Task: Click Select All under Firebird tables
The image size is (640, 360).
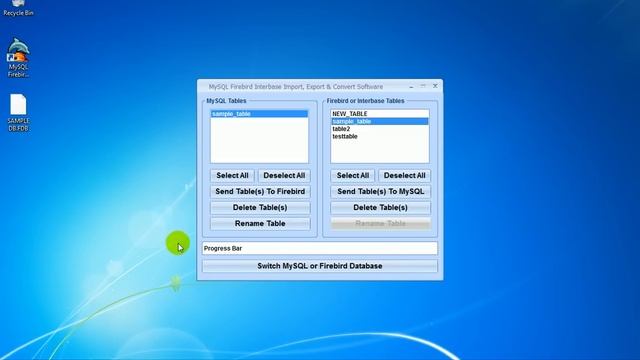Action: [353, 176]
